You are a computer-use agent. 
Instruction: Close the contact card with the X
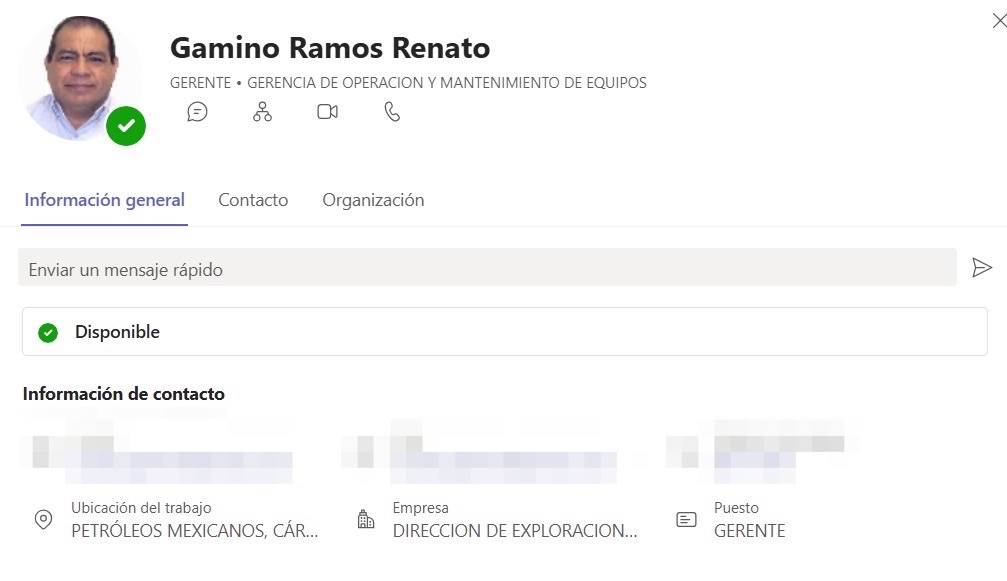pos(997,21)
